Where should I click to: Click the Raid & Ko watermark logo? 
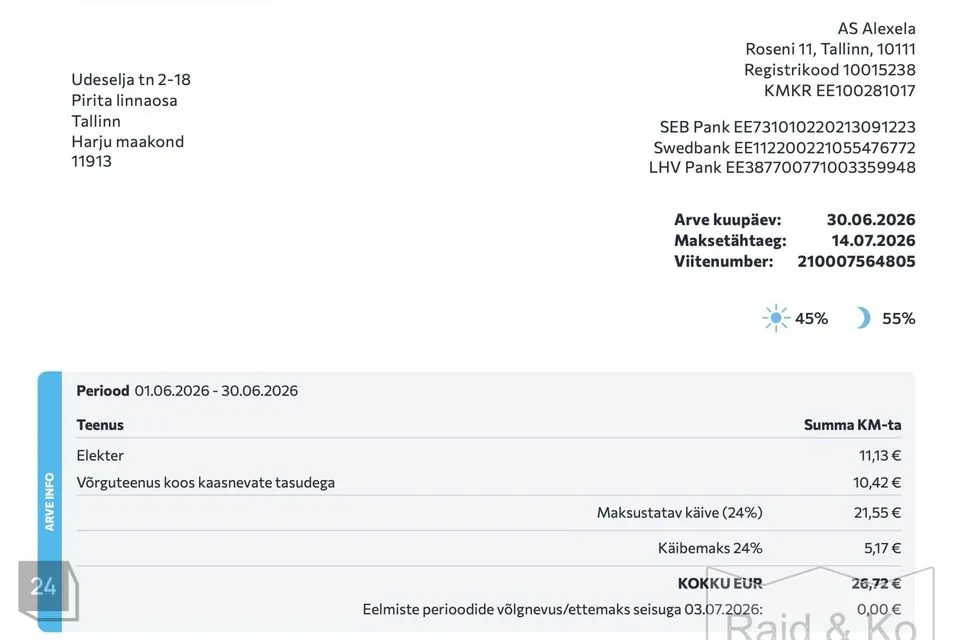coord(822,604)
